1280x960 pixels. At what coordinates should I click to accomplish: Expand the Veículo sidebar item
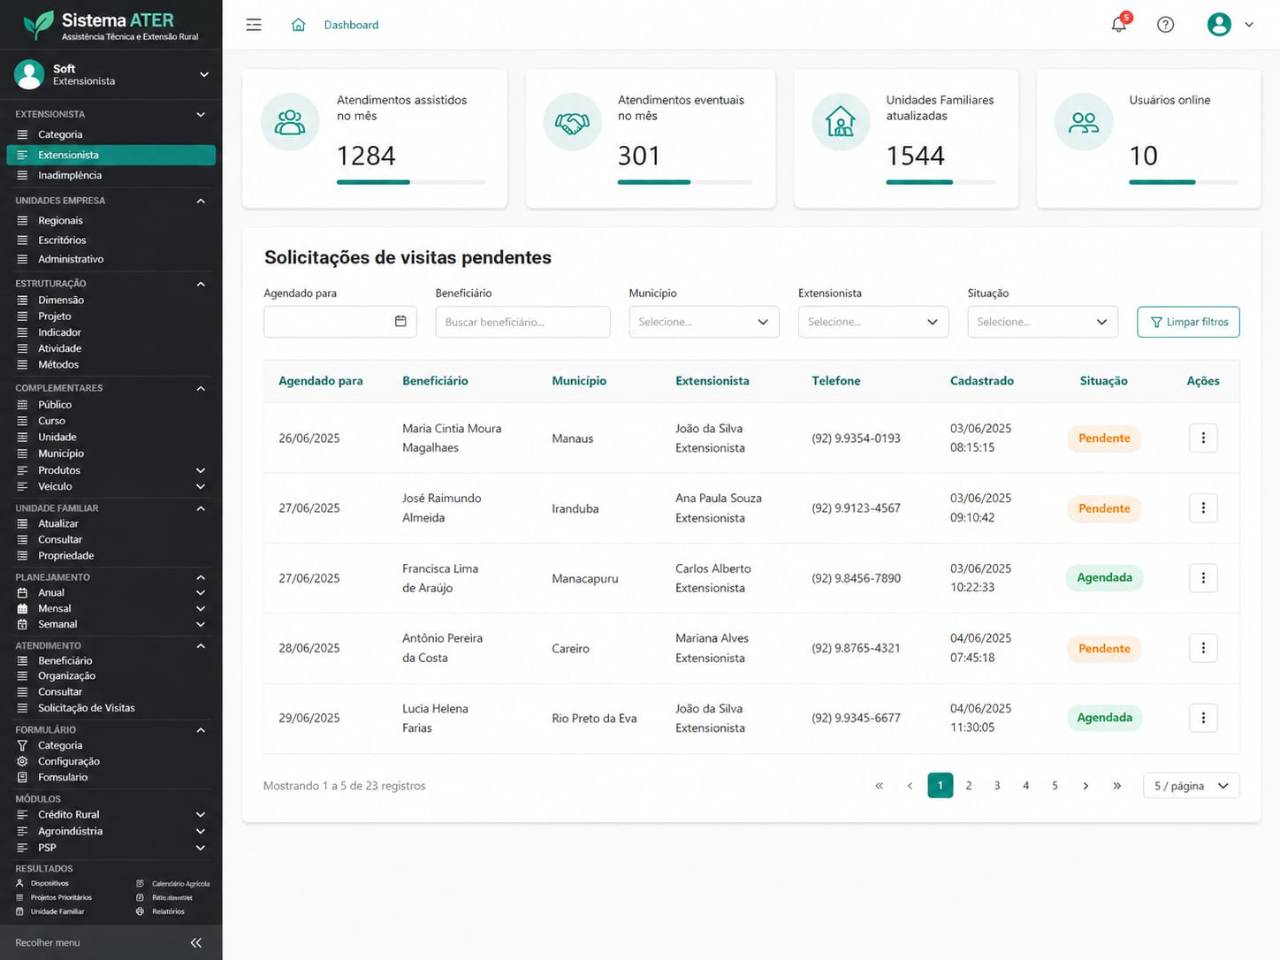pos(201,487)
